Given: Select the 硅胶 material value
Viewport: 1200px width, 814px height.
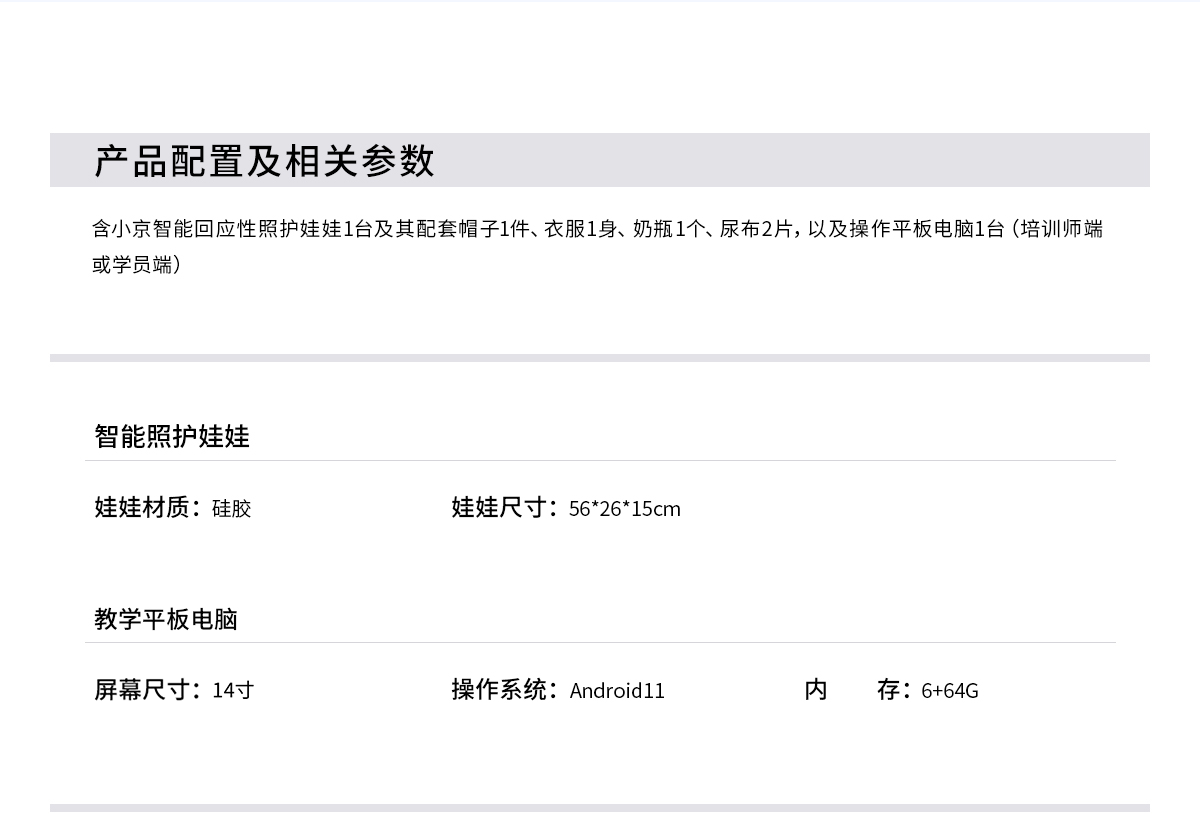Looking at the screenshot, I should [231, 509].
